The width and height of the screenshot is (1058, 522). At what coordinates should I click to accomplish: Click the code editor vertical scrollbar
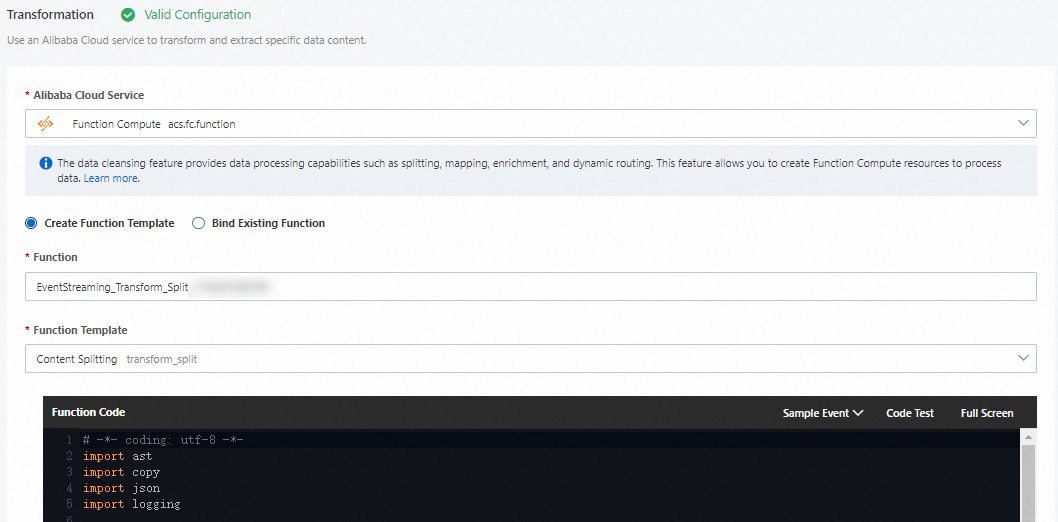coord(1029,483)
